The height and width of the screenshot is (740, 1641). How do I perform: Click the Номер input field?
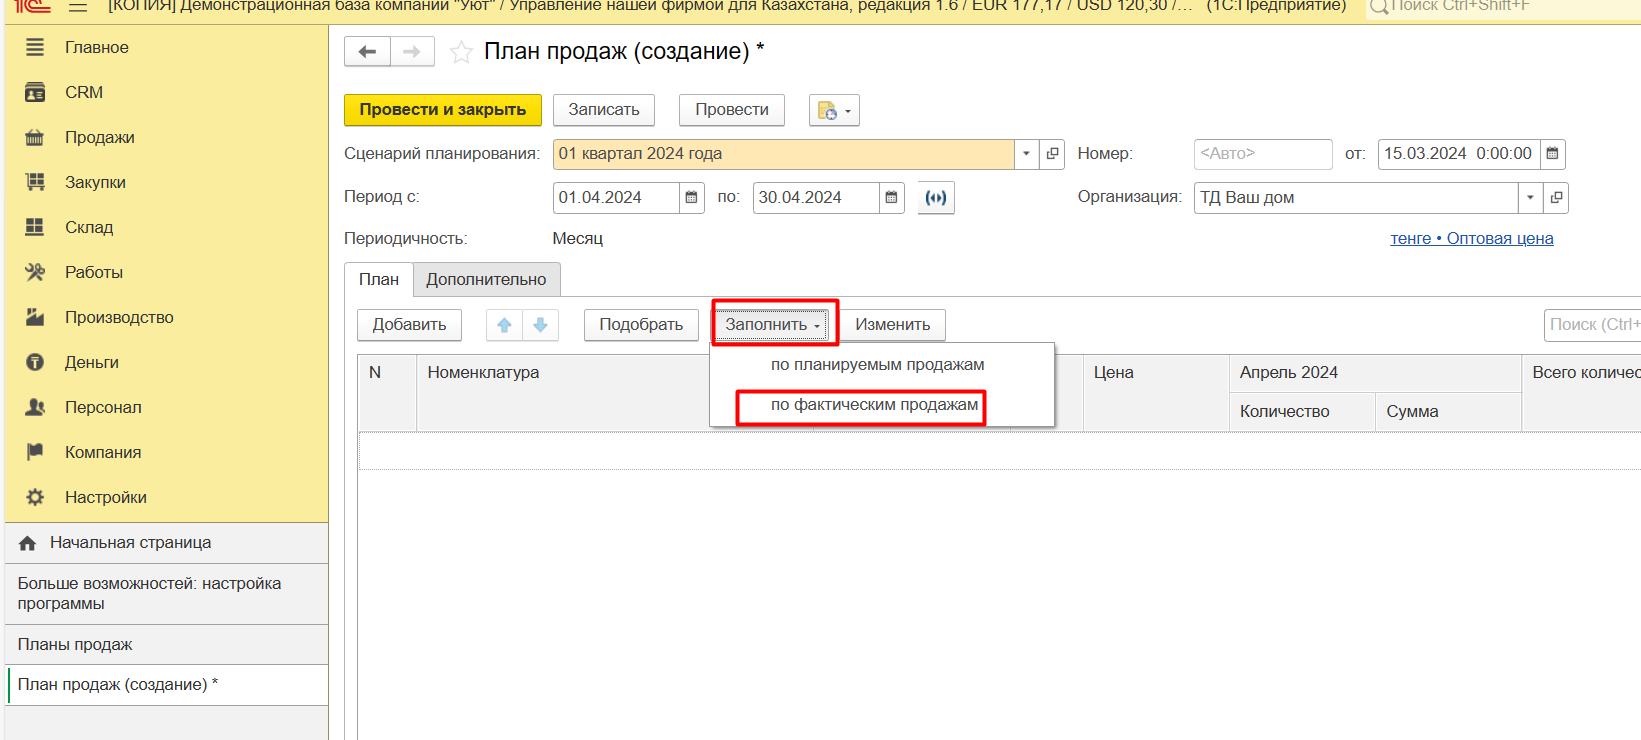click(1262, 154)
